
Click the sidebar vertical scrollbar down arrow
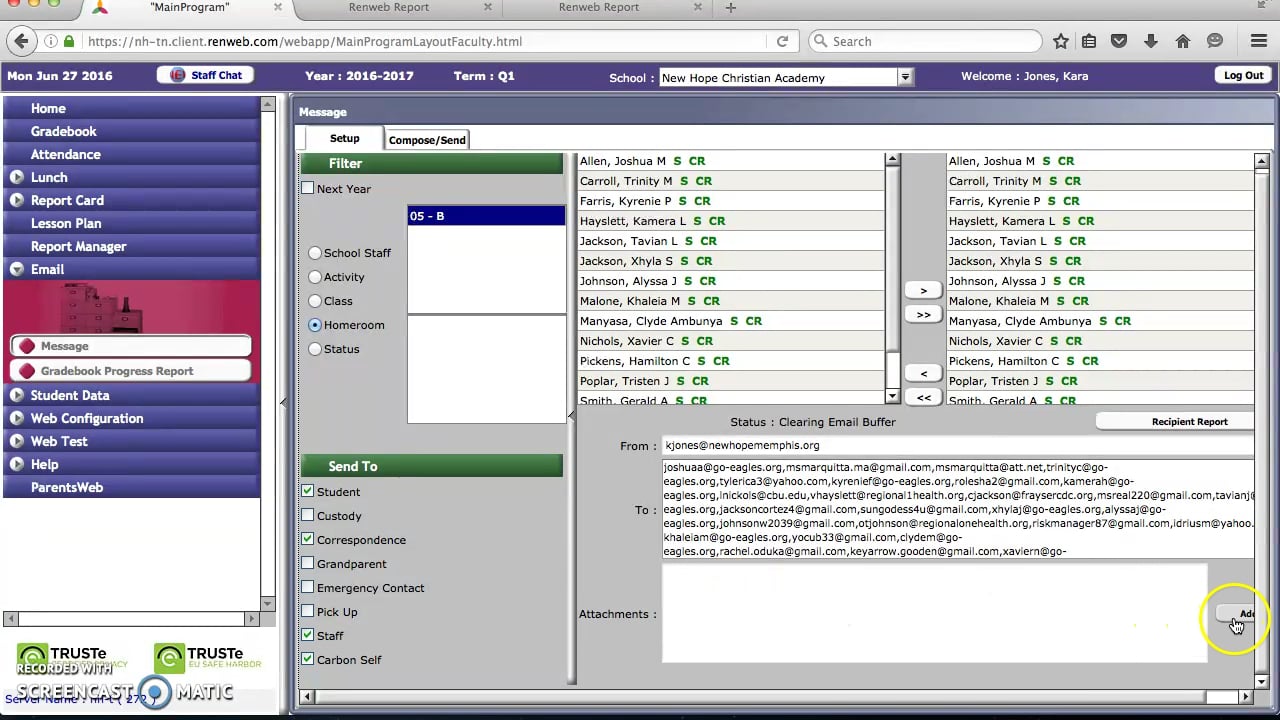(x=267, y=604)
